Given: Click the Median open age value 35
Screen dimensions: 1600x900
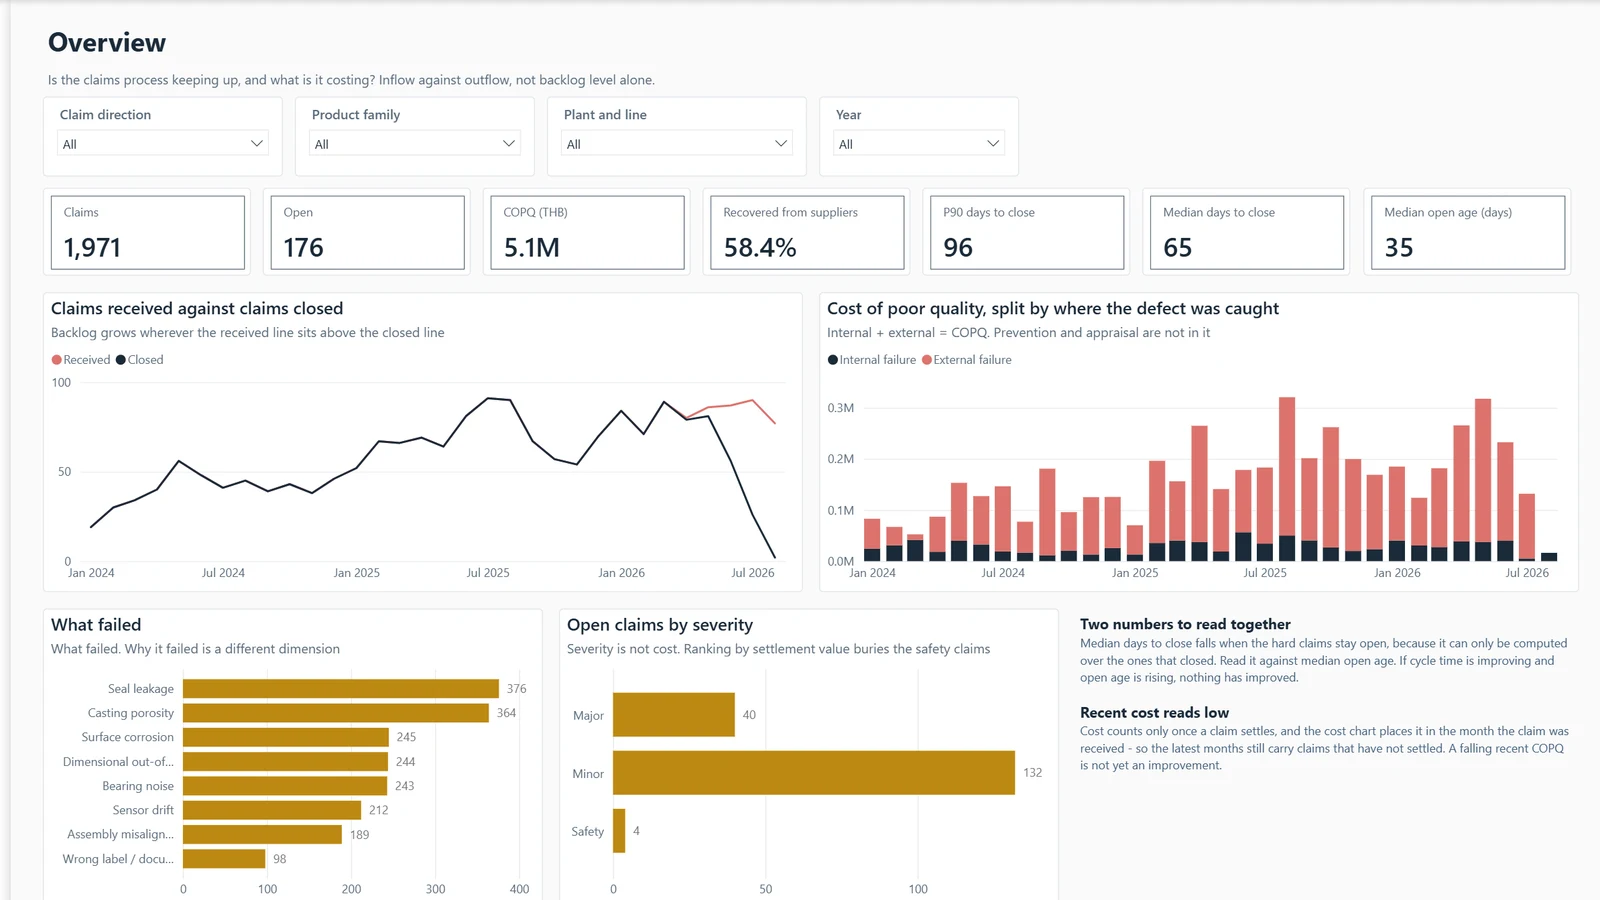Looking at the screenshot, I should (x=1399, y=248).
